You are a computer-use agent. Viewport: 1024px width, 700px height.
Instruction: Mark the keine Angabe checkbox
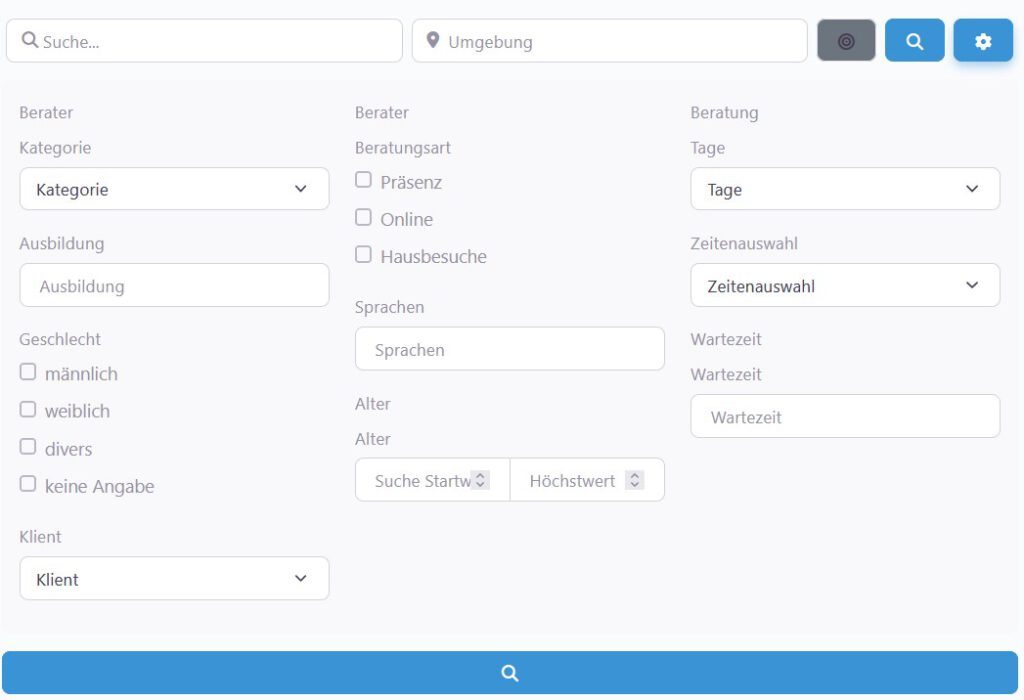(x=28, y=485)
